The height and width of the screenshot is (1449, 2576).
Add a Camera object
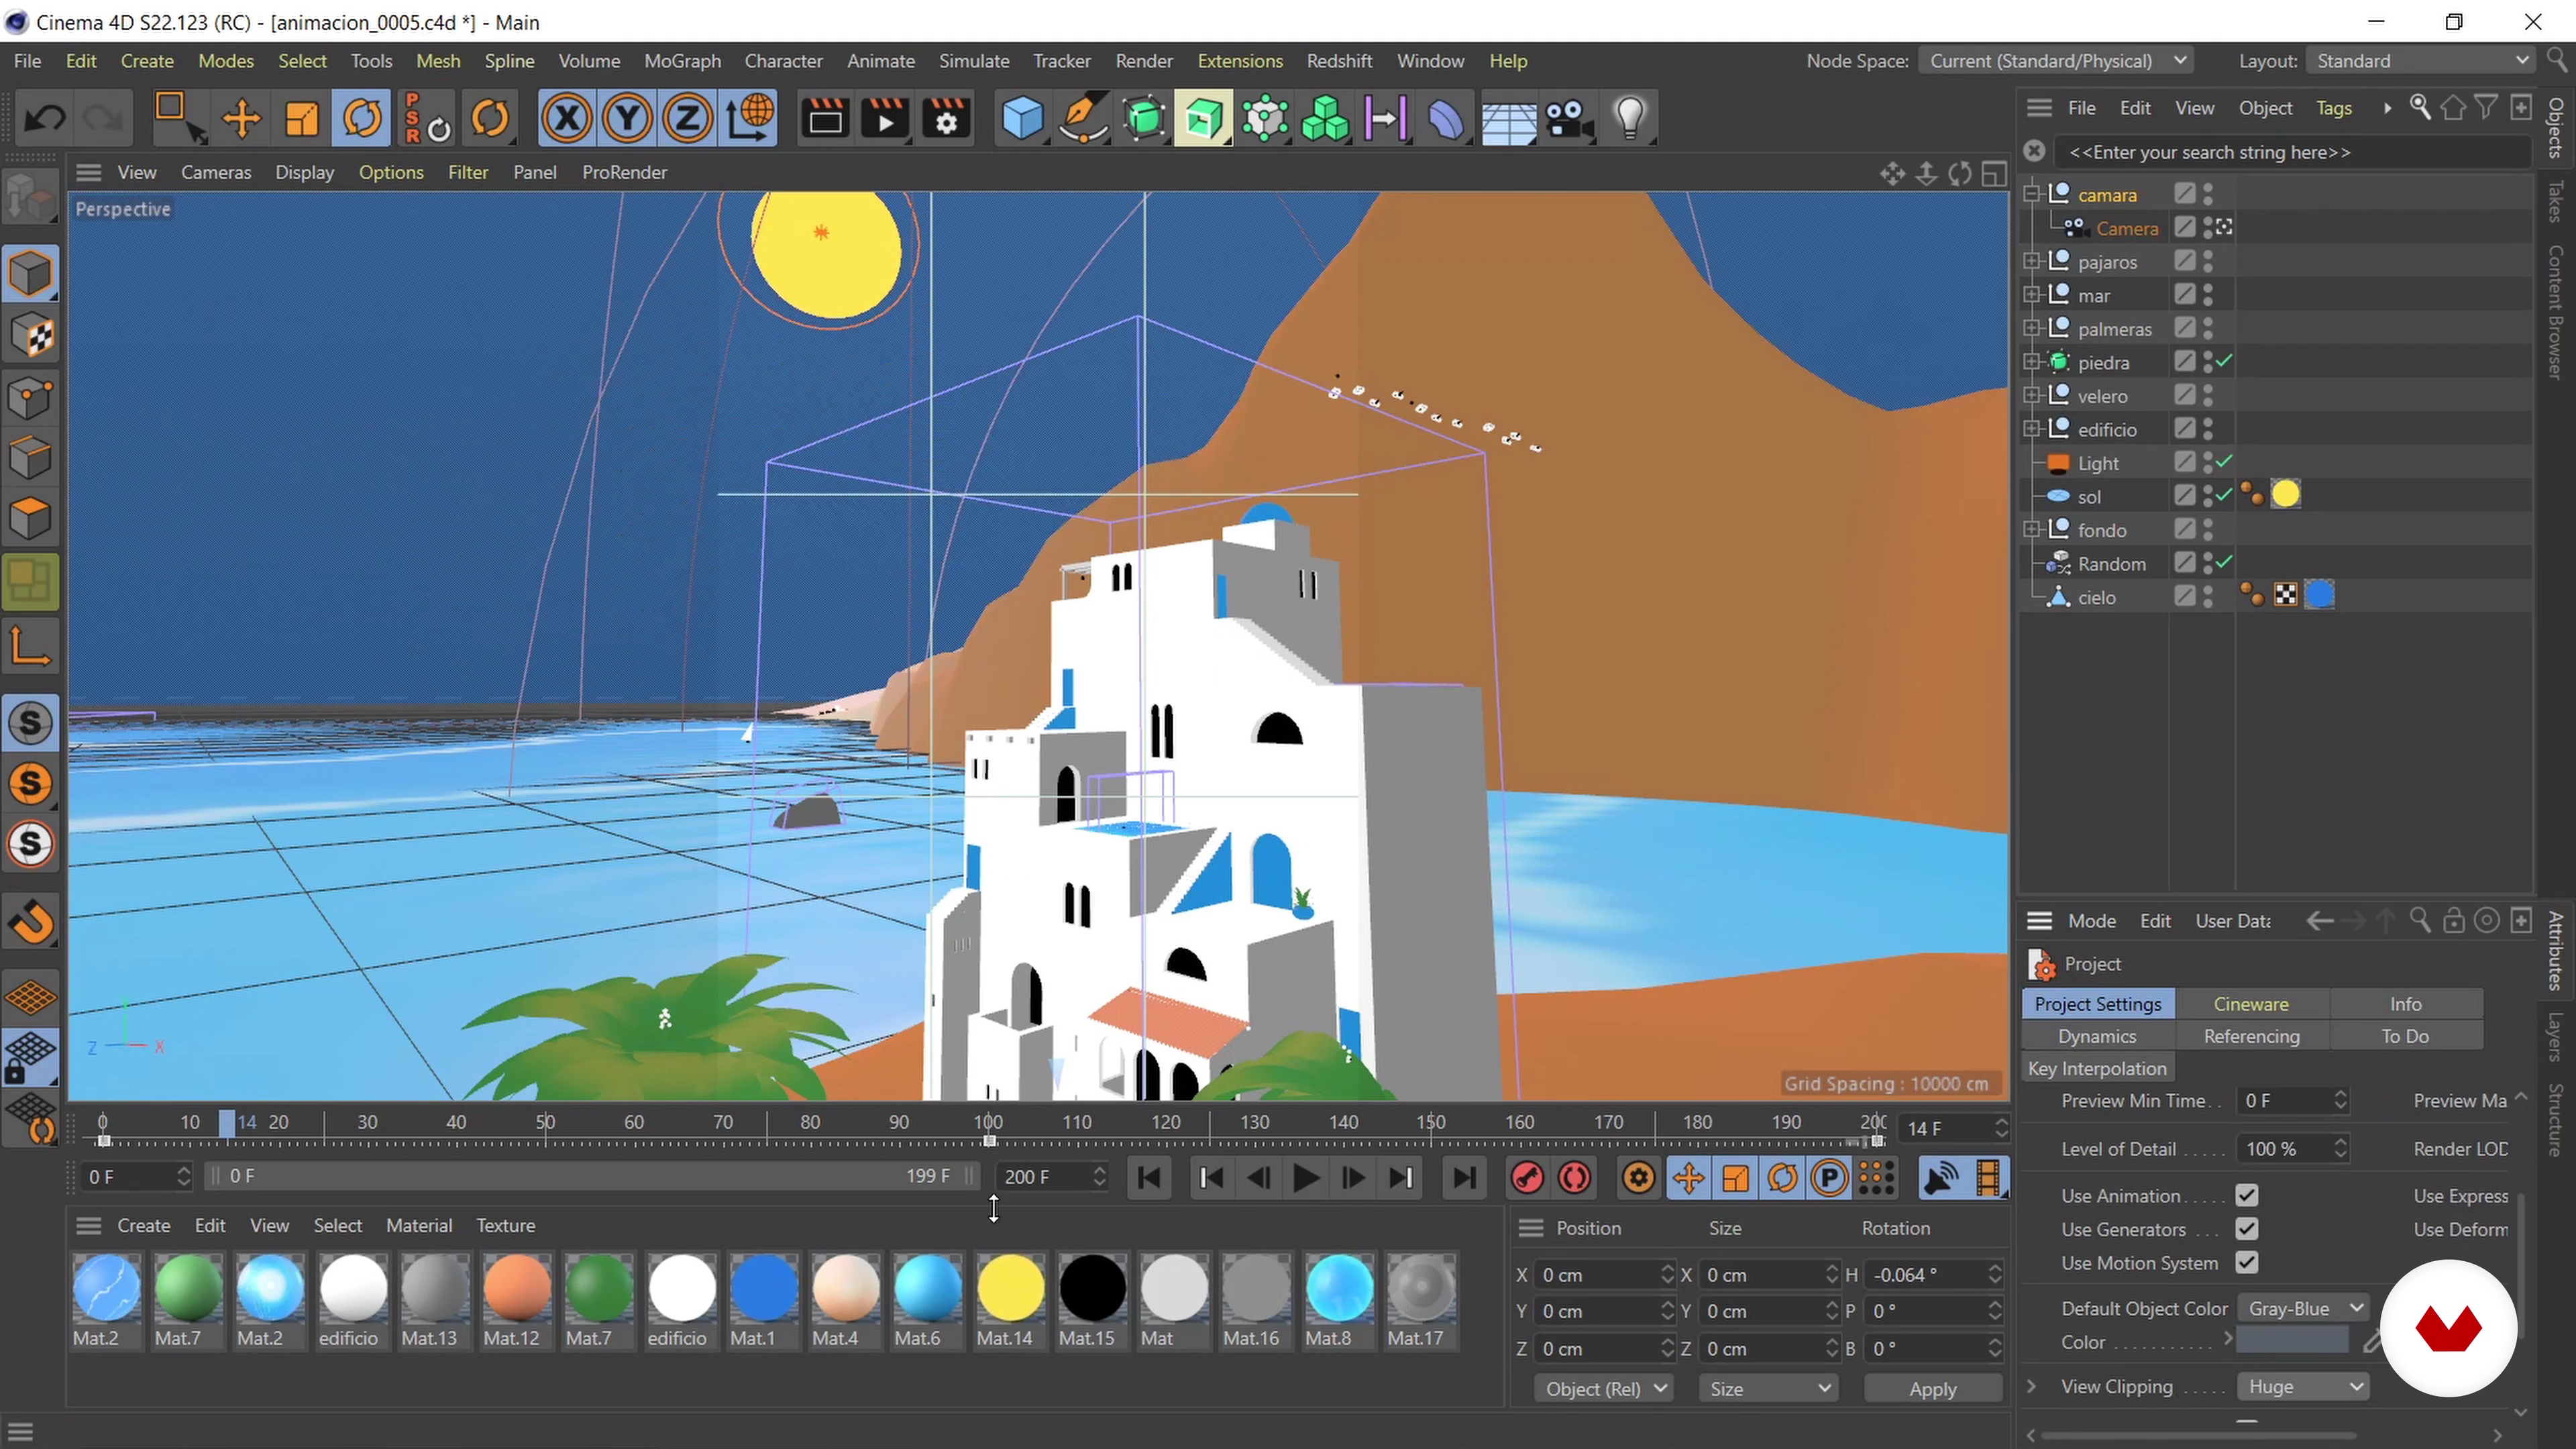[1569, 119]
